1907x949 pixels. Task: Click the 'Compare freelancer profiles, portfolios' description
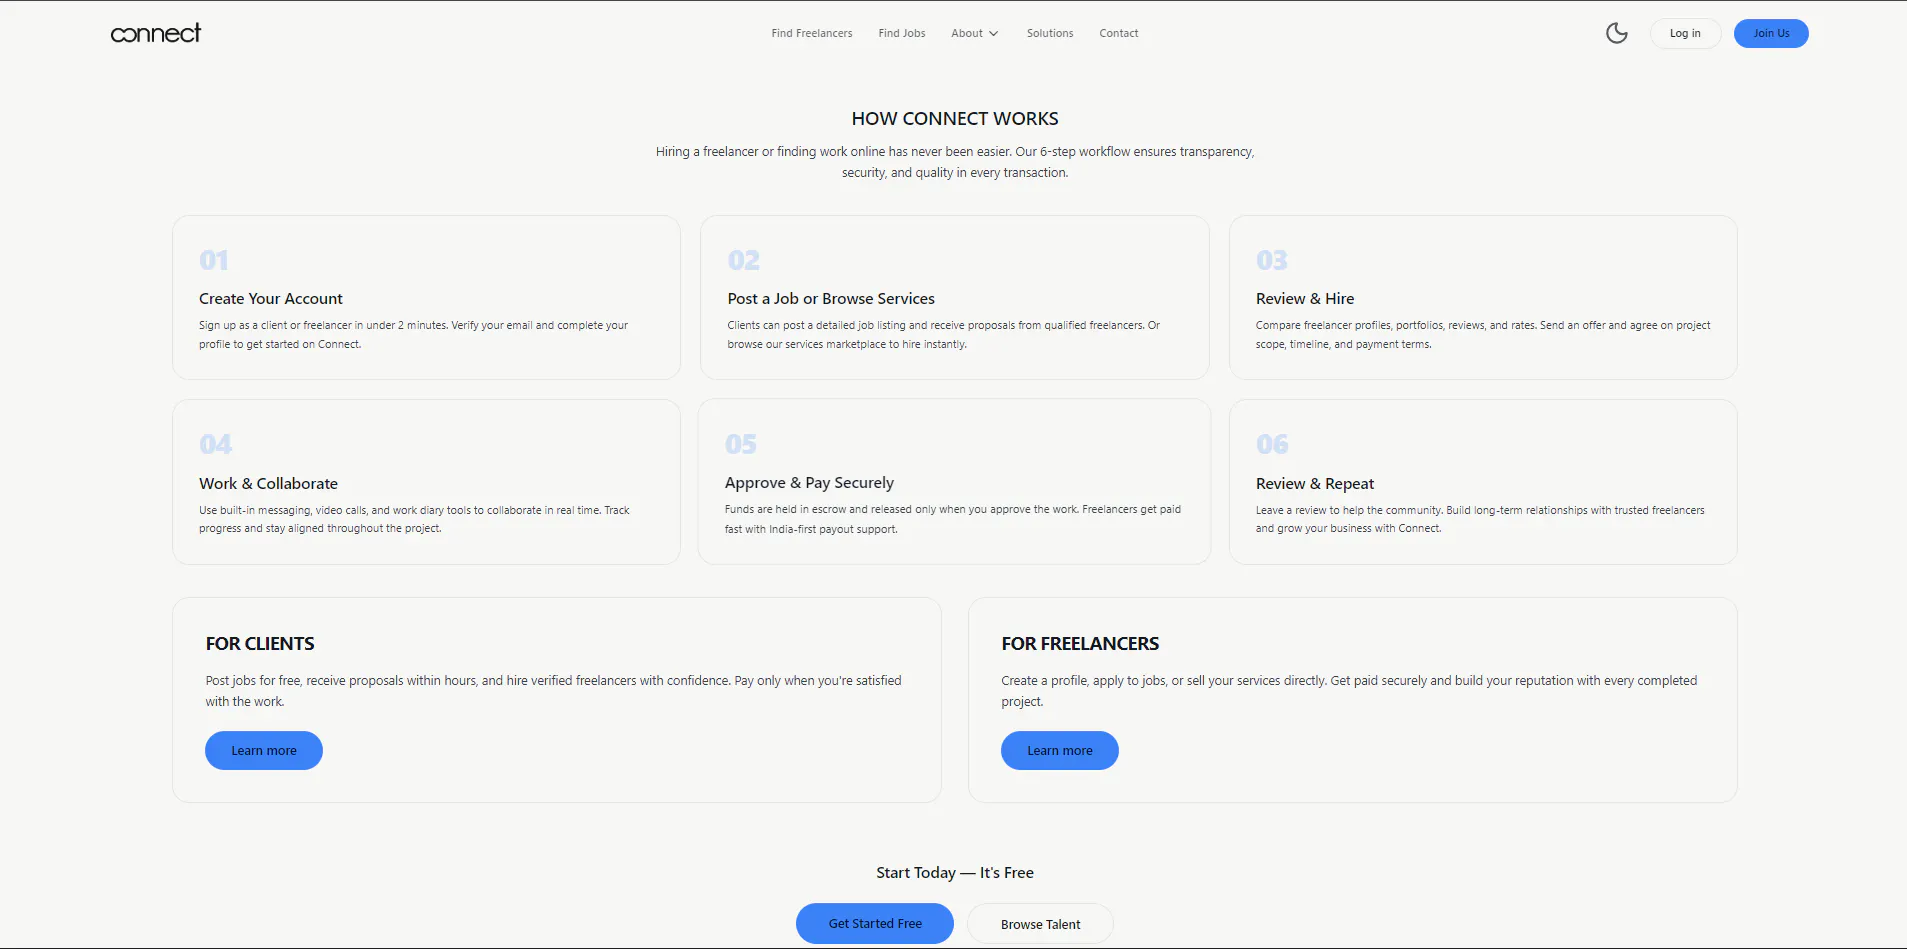point(1483,335)
